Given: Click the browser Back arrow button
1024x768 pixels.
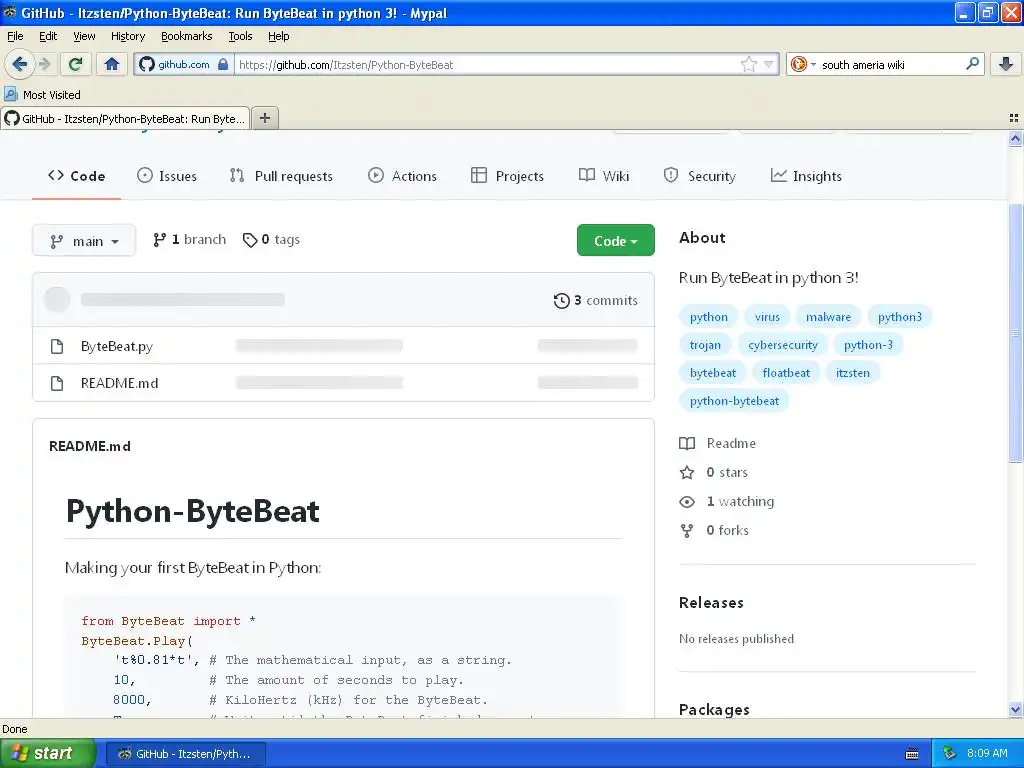Looking at the screenshot, I should (20, 64).
